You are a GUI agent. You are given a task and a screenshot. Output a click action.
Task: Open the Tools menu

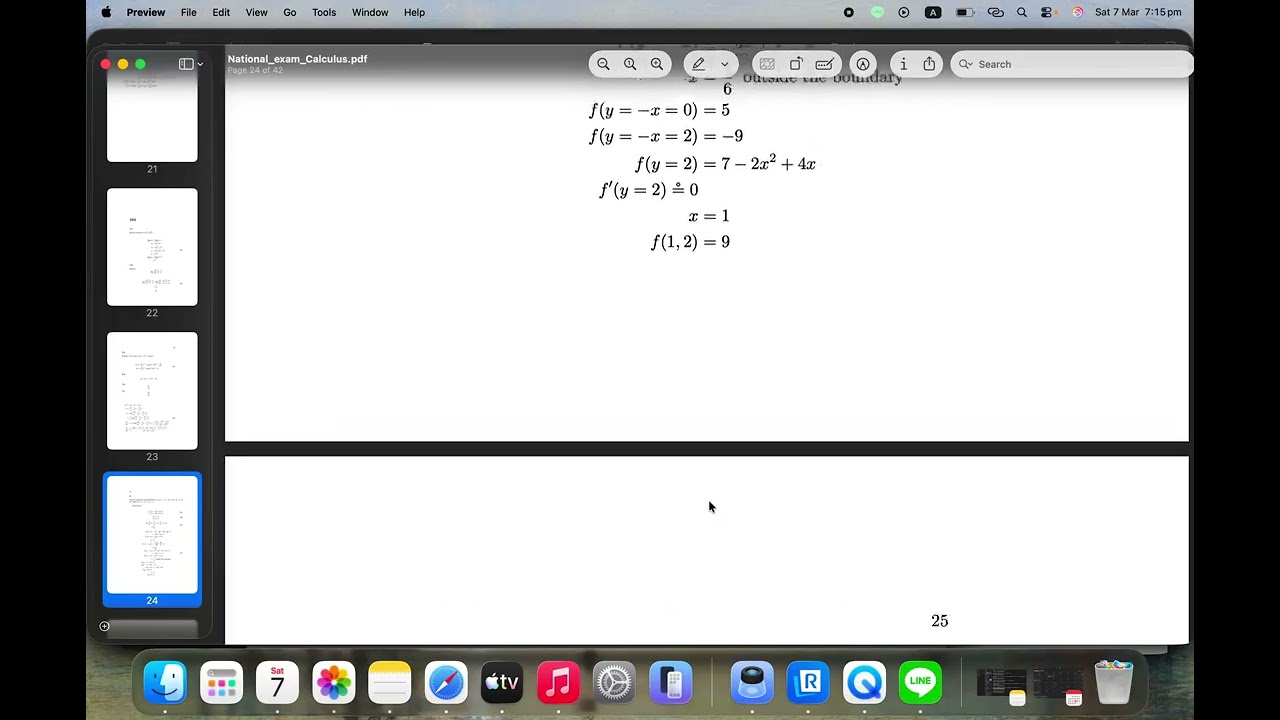(x=324, y=12)
